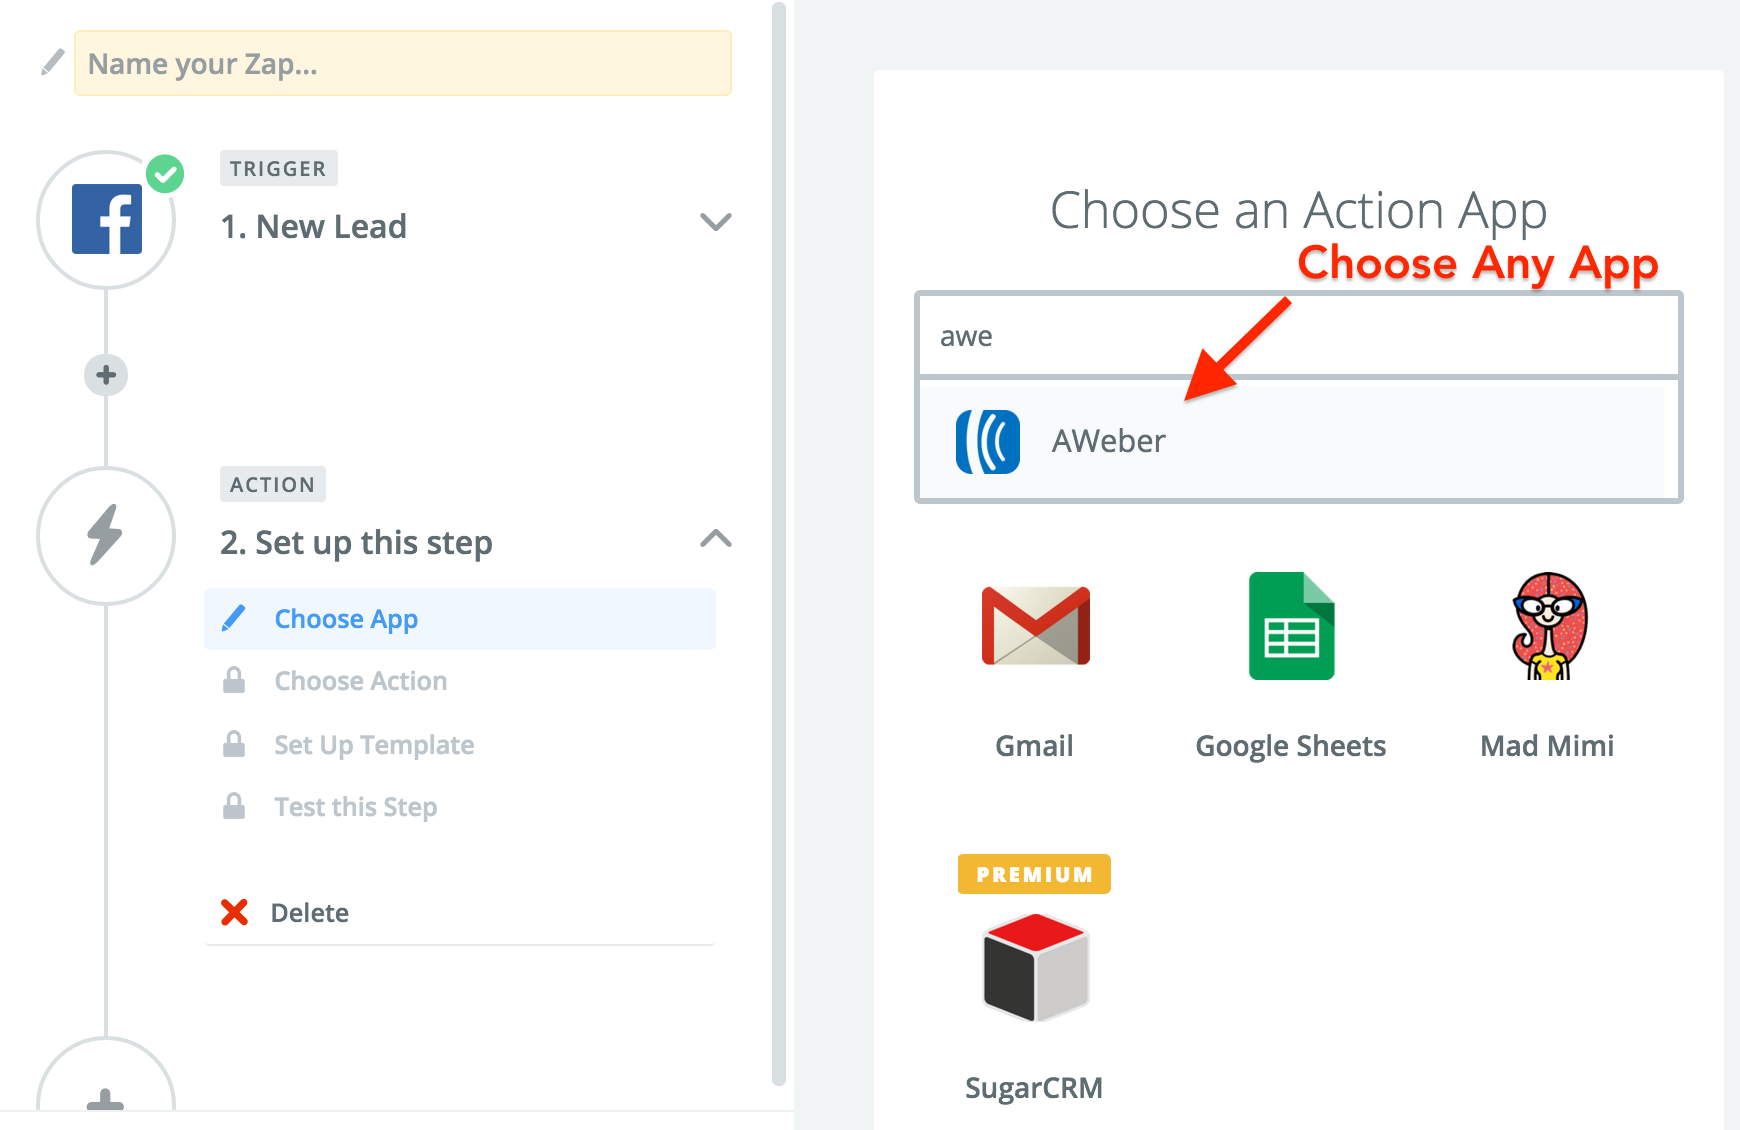Click the Name your Zap input field
1740x1130 pixels.
(403, 63)
